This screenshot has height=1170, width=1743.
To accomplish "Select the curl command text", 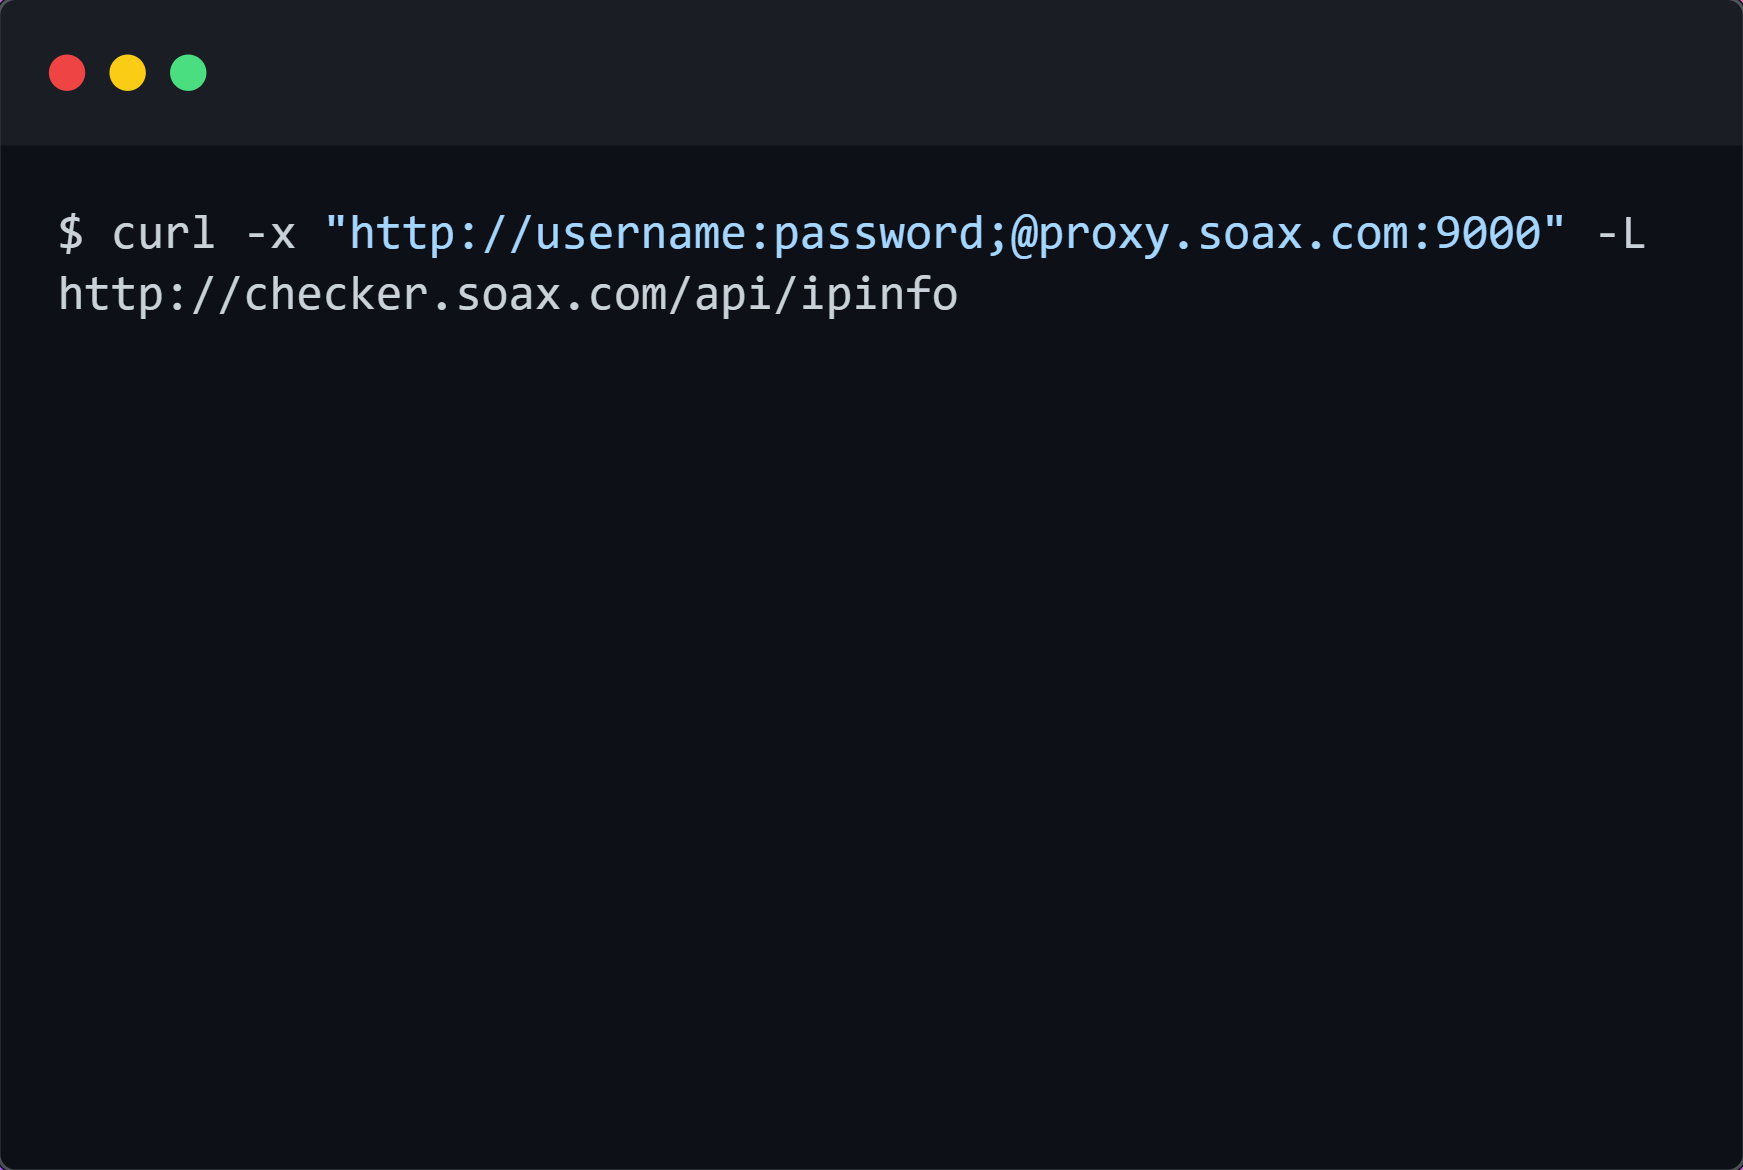I will pos(165,233).
